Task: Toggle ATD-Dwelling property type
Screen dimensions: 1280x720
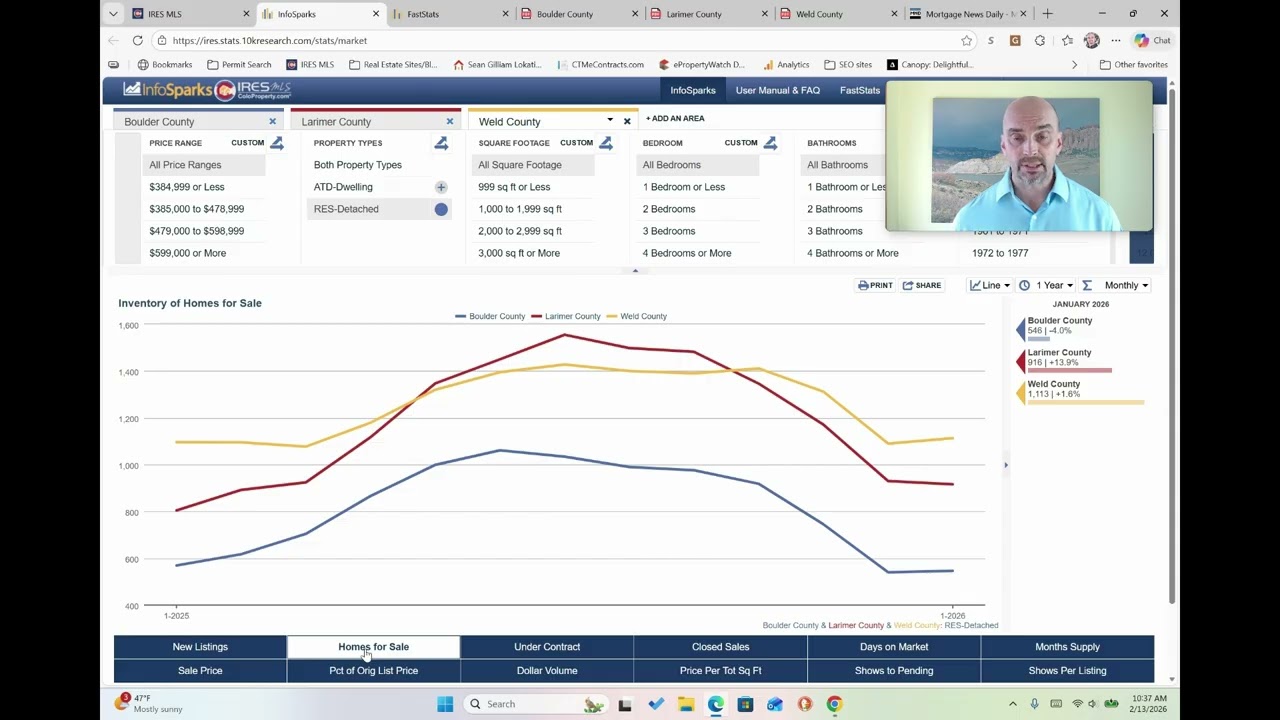Action: [x=441, y=187]
